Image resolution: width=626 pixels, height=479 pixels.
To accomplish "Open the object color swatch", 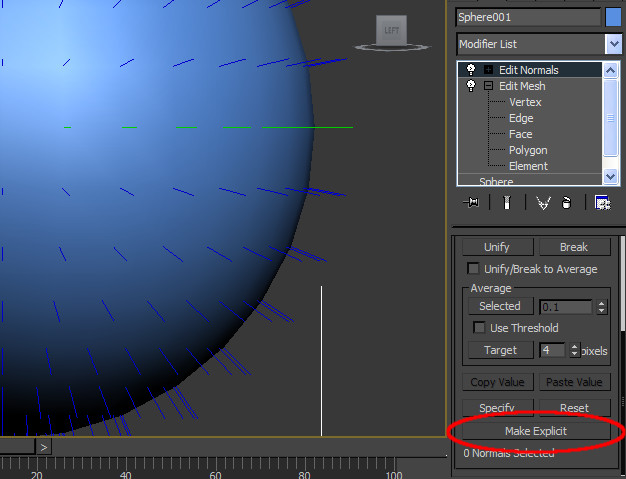I will 613,17.
